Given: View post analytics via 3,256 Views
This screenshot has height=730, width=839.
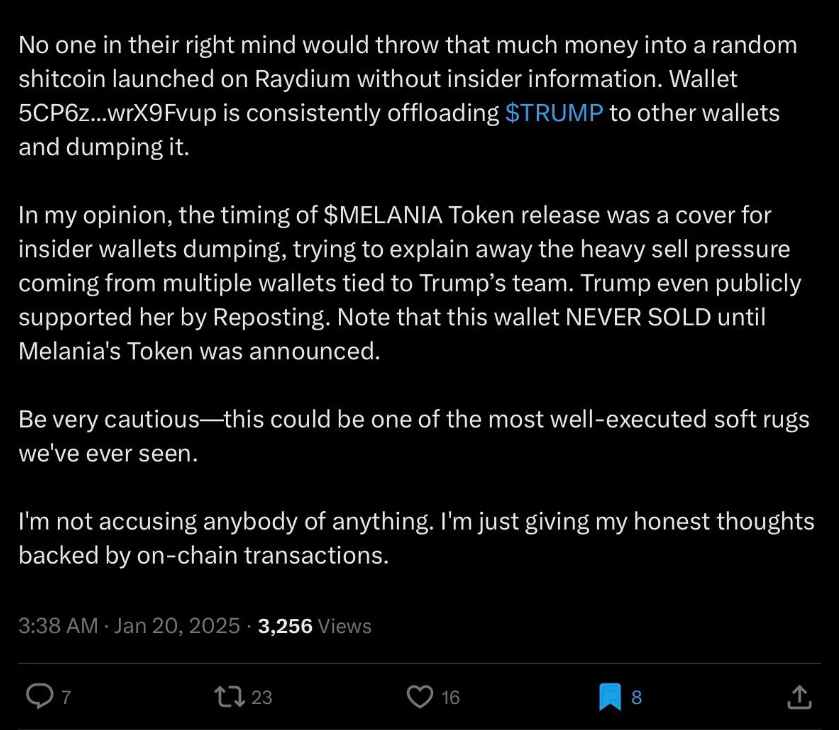Looking at the screenshot, I should [x=314, y=626].
